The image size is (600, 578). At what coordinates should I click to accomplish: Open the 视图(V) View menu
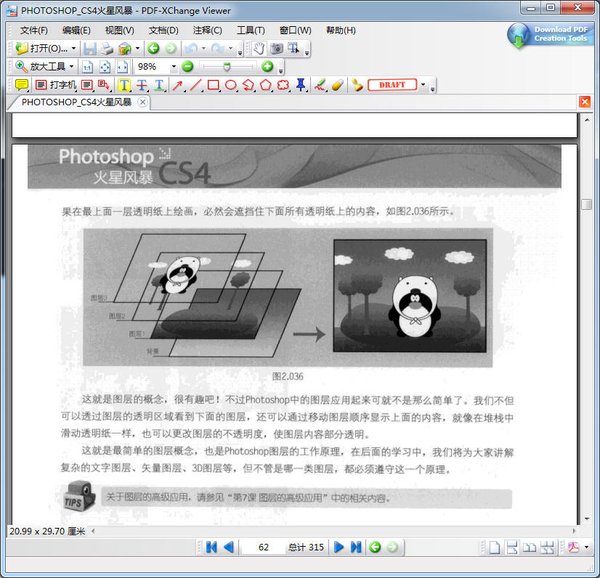[x=119, y=30]
